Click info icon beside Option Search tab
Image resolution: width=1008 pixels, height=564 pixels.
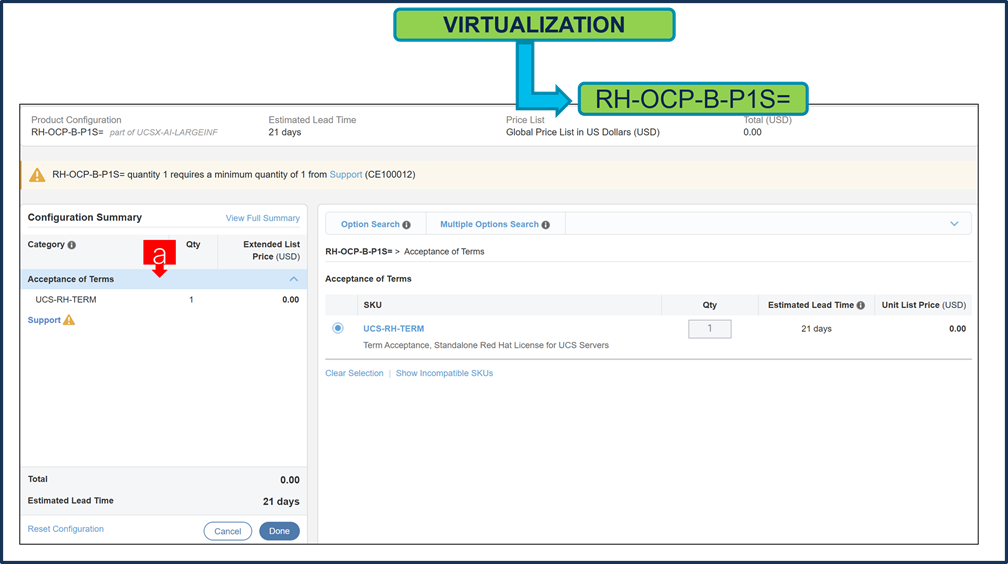(406, 225)
